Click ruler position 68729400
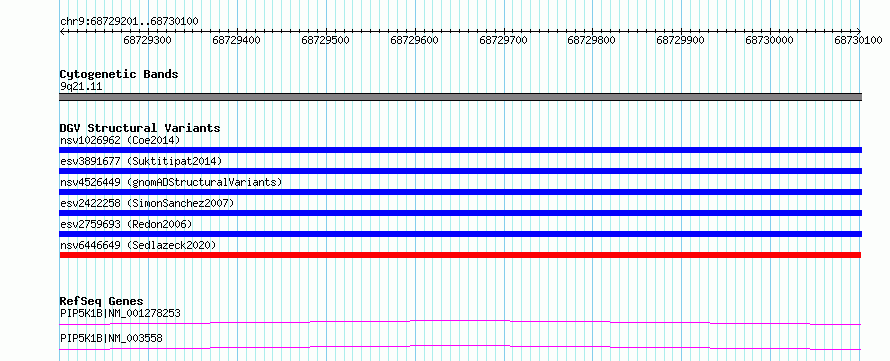This screenshot has width=890, height=361. pyautogui.click(x=236, y=40)
